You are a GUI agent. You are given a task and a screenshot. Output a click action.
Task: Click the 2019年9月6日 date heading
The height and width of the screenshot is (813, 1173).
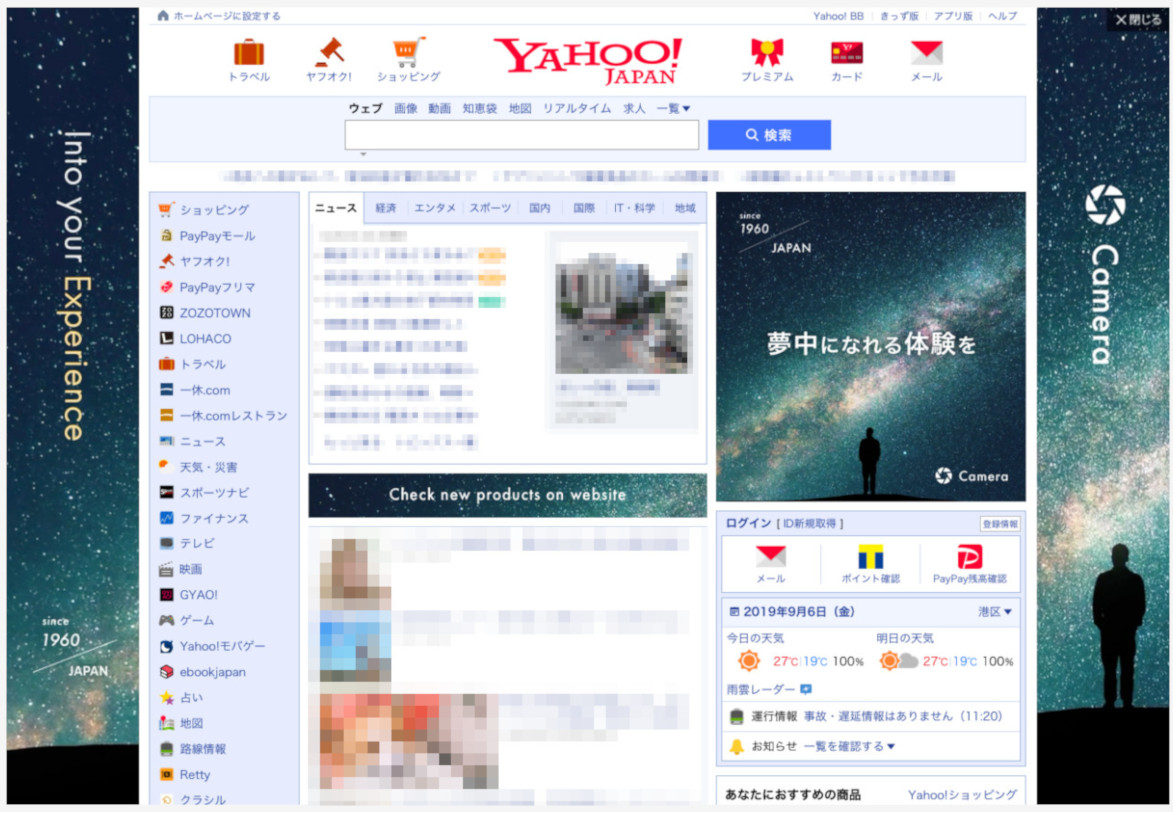[x=798, y=612]
